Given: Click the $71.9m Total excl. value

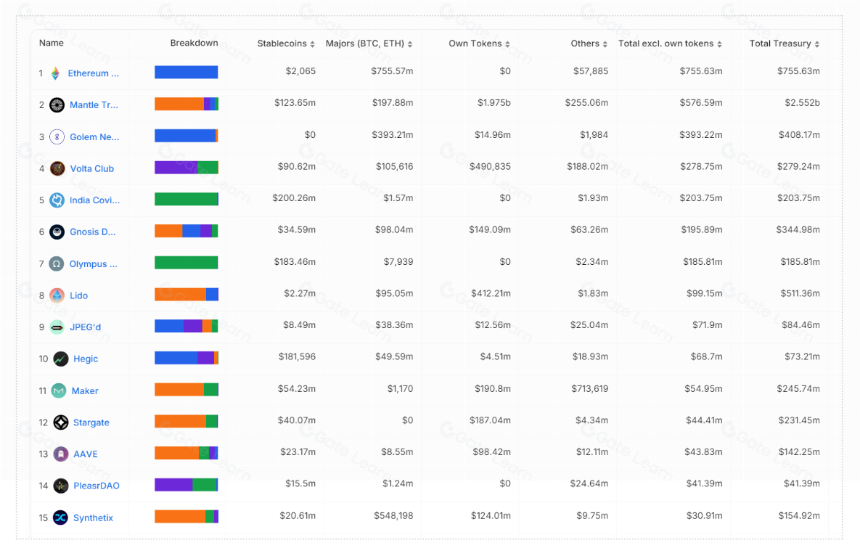Looking at the screenshot, I should pos(707,325).
